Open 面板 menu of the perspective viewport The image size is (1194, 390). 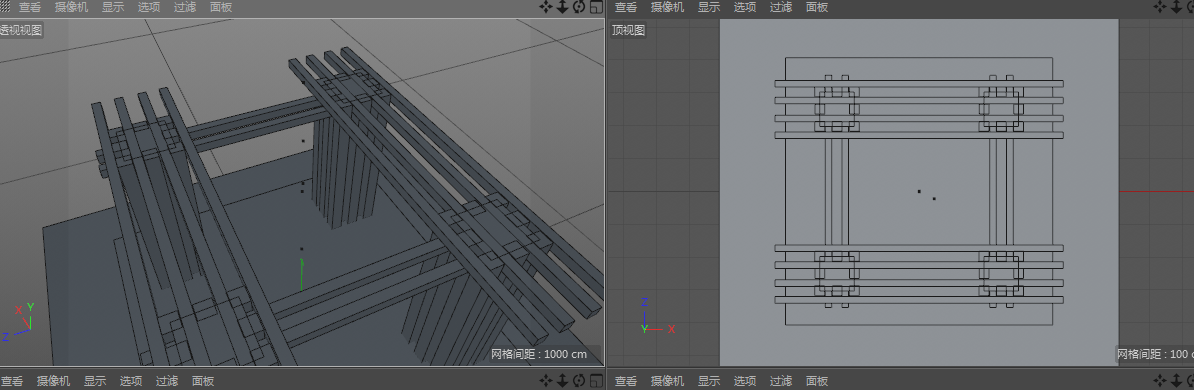pyautogui.click(x=220, y=8)
